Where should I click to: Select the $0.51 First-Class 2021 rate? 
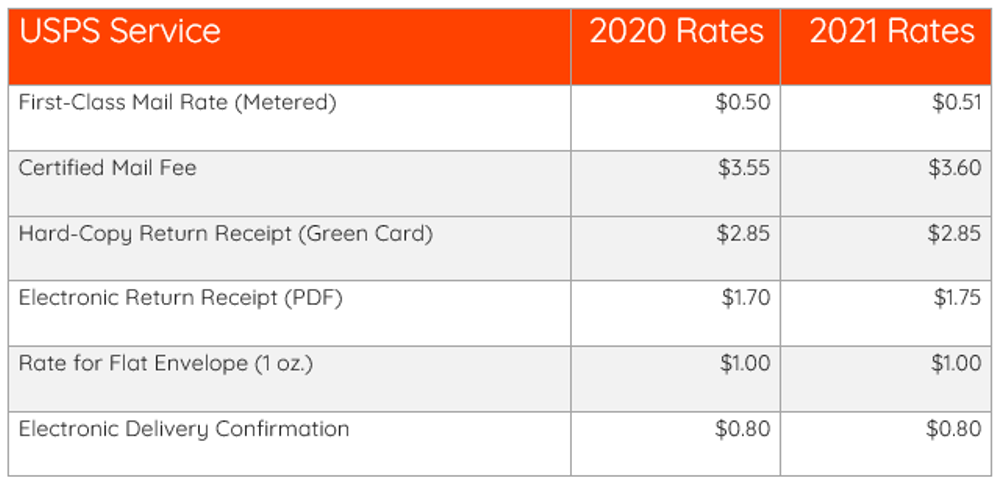point(956,102)
